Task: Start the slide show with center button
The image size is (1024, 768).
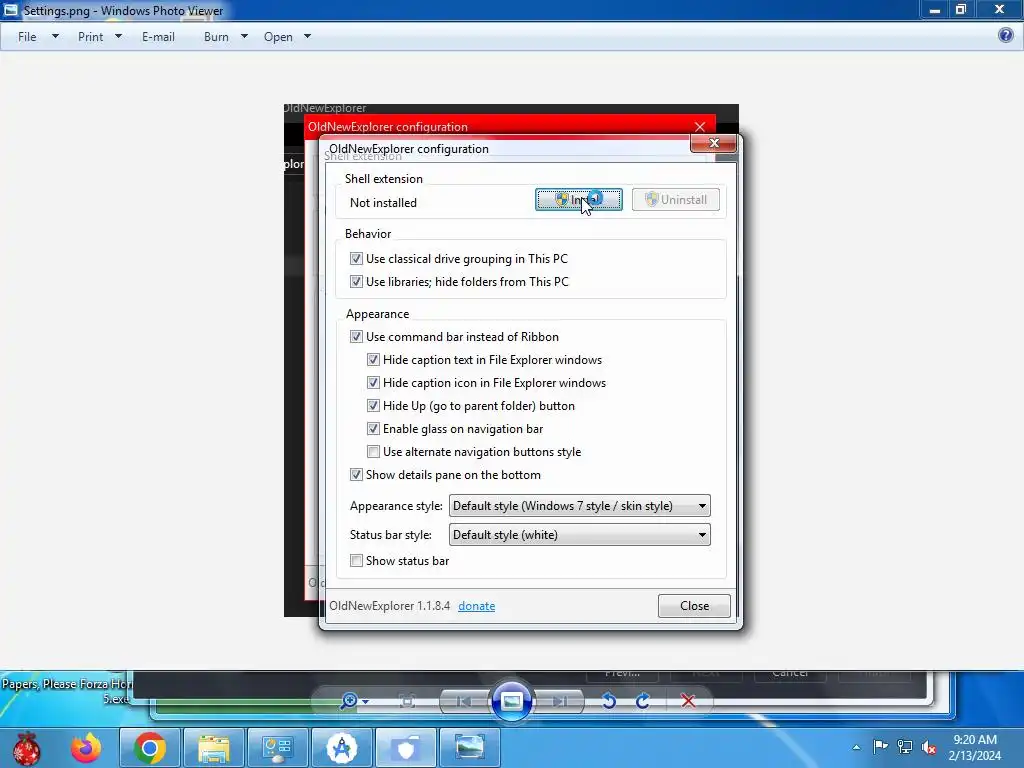Action: pyautogui.click(x=511, y=701)
